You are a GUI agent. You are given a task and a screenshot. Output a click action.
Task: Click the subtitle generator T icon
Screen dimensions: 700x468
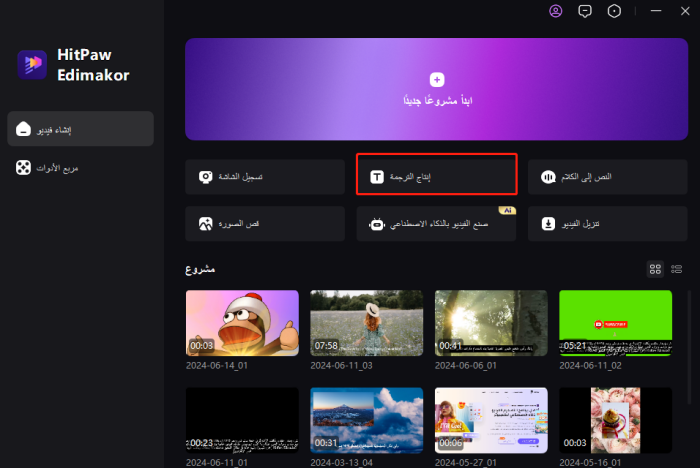click(x=377, y=177)
